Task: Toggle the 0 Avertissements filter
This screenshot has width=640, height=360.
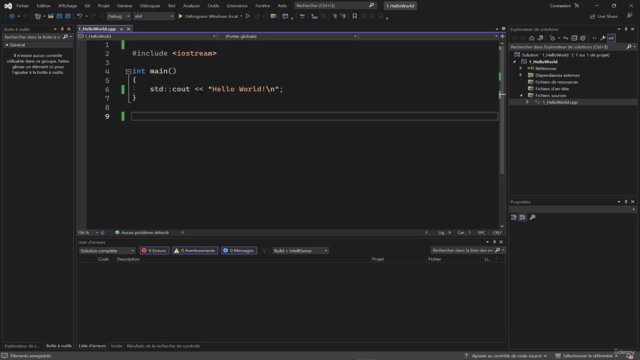Action: coord(195,251)
